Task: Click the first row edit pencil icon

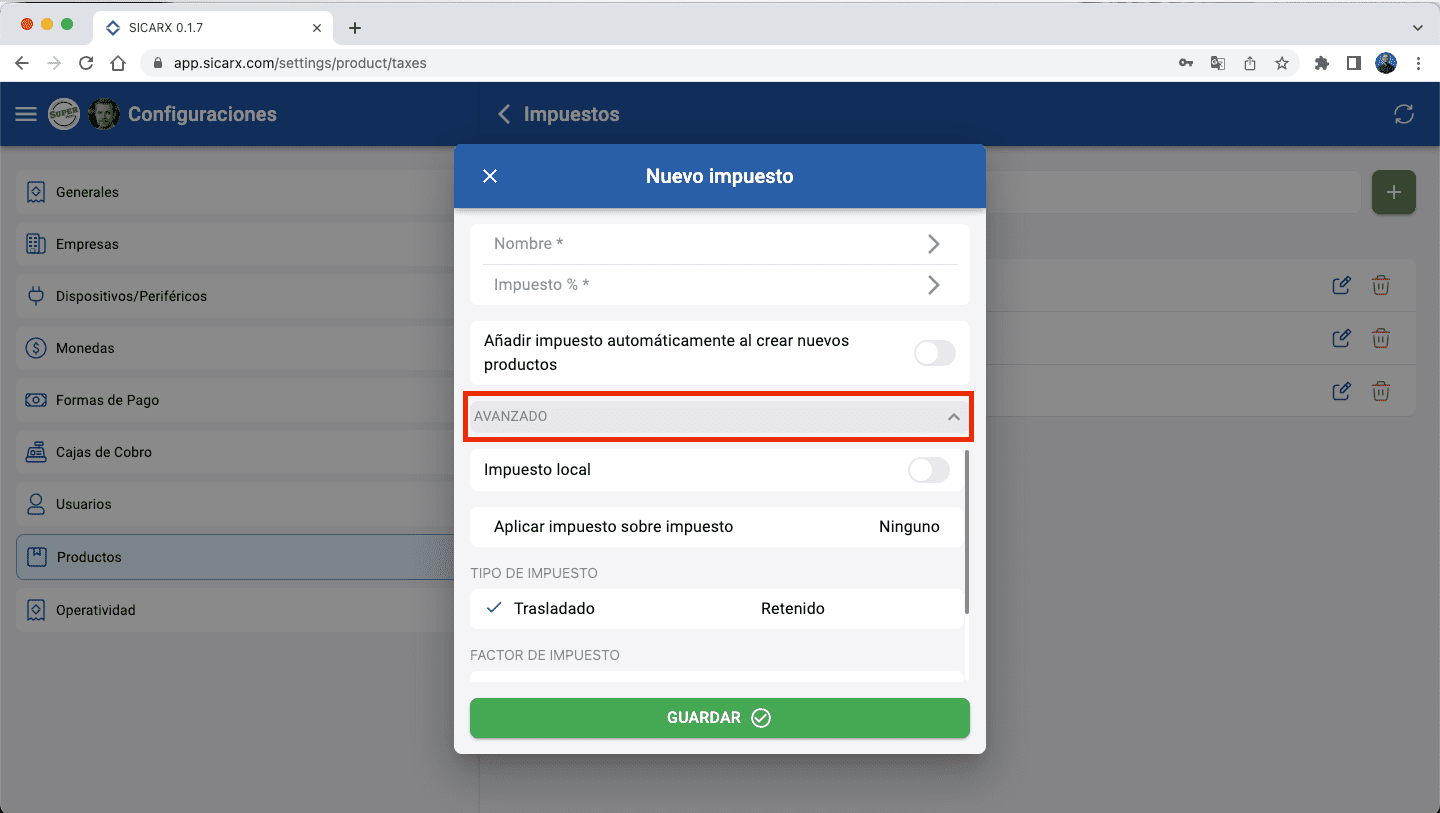Action: (x=1341, y=285)
